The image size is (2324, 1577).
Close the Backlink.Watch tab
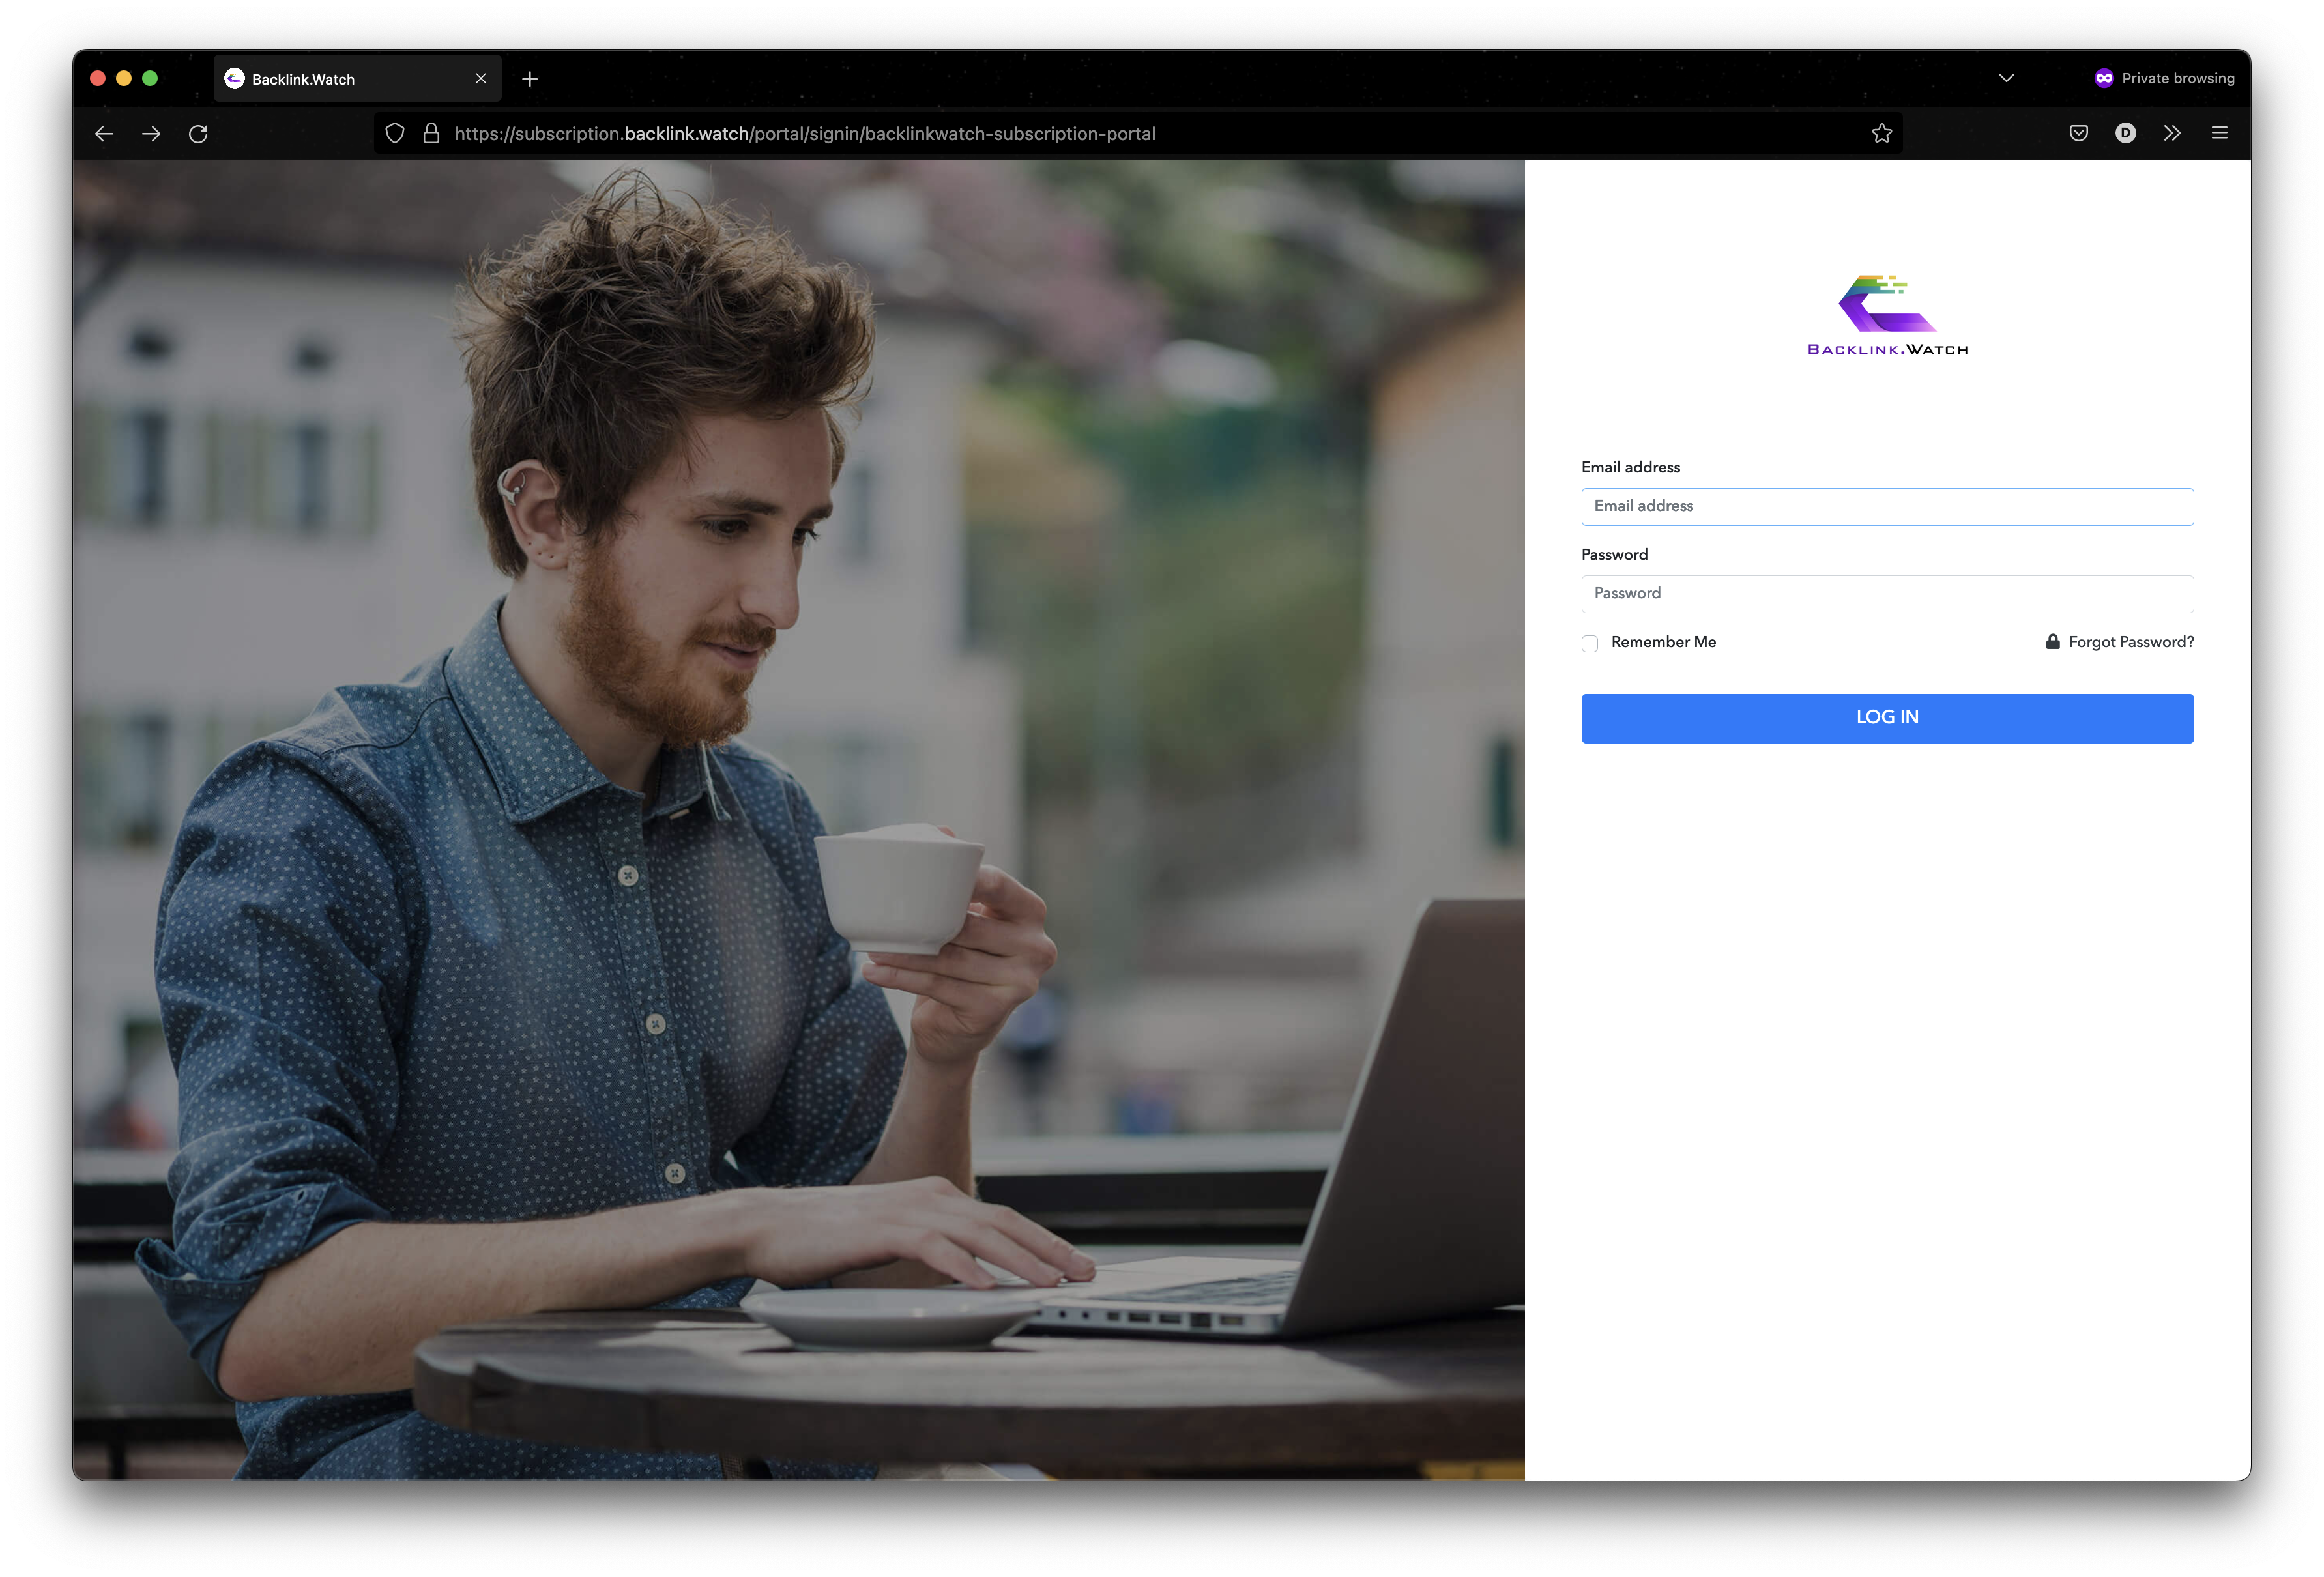tap(481, 78)
